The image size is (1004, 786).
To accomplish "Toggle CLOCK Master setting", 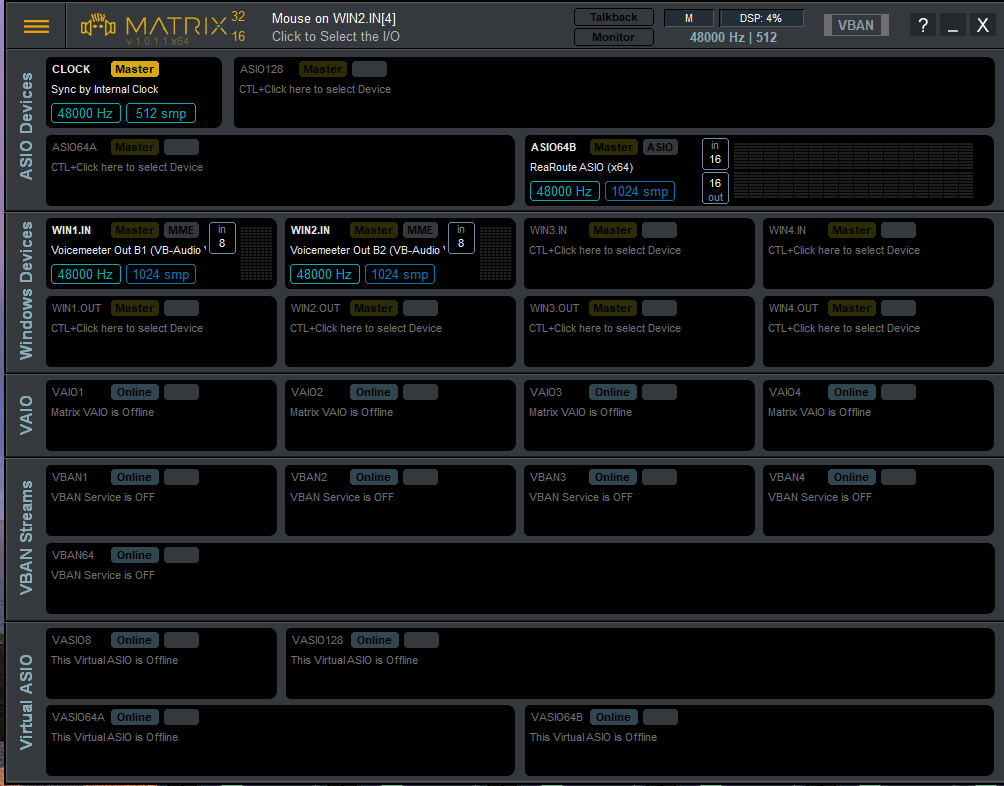I will pos(134,69).
